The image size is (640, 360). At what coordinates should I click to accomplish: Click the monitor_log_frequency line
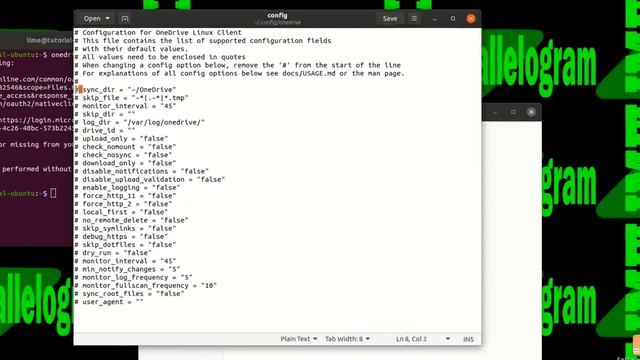coord(134,277)
